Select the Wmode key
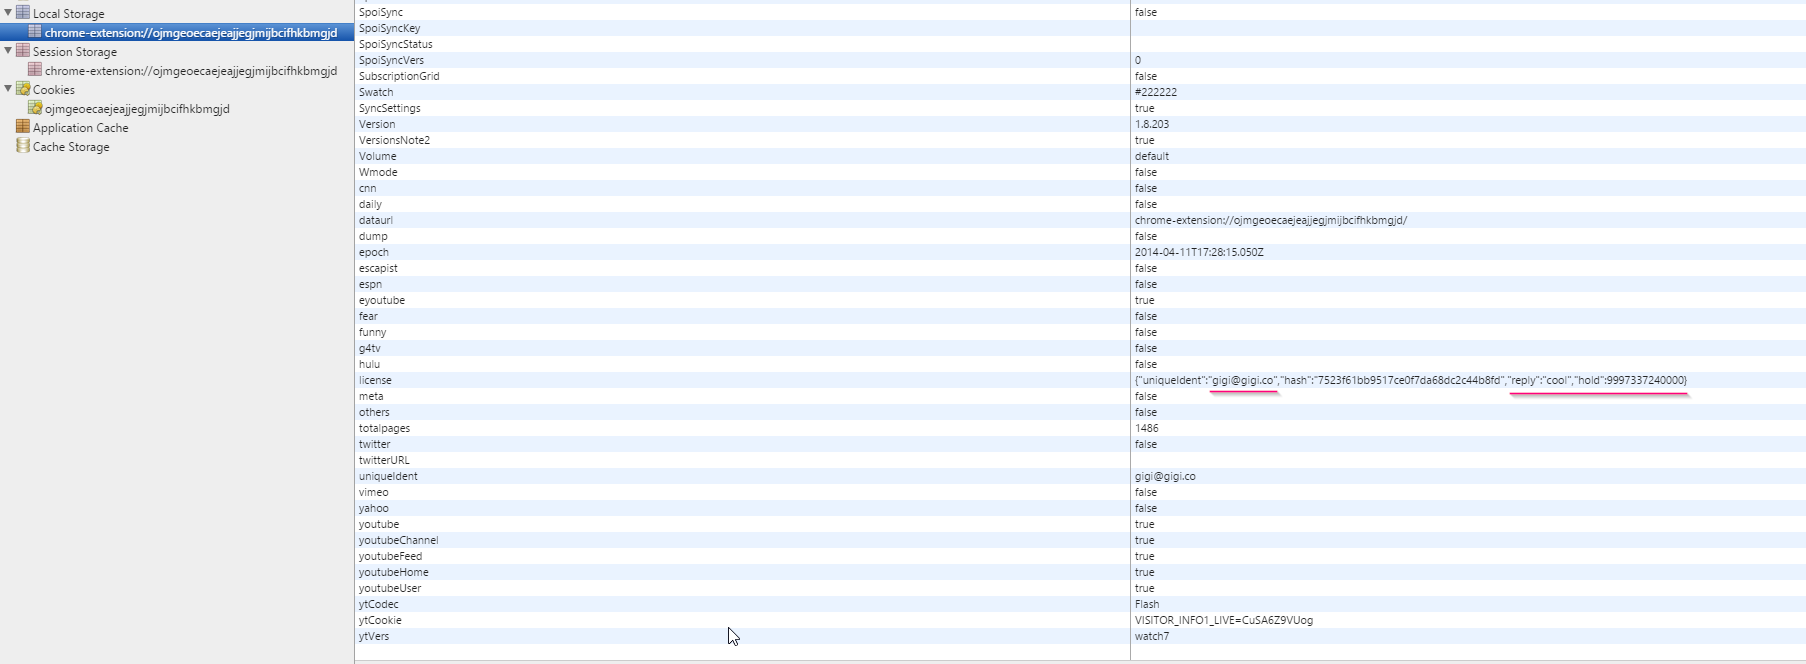Screen dimensions: 1806x664 378,172
